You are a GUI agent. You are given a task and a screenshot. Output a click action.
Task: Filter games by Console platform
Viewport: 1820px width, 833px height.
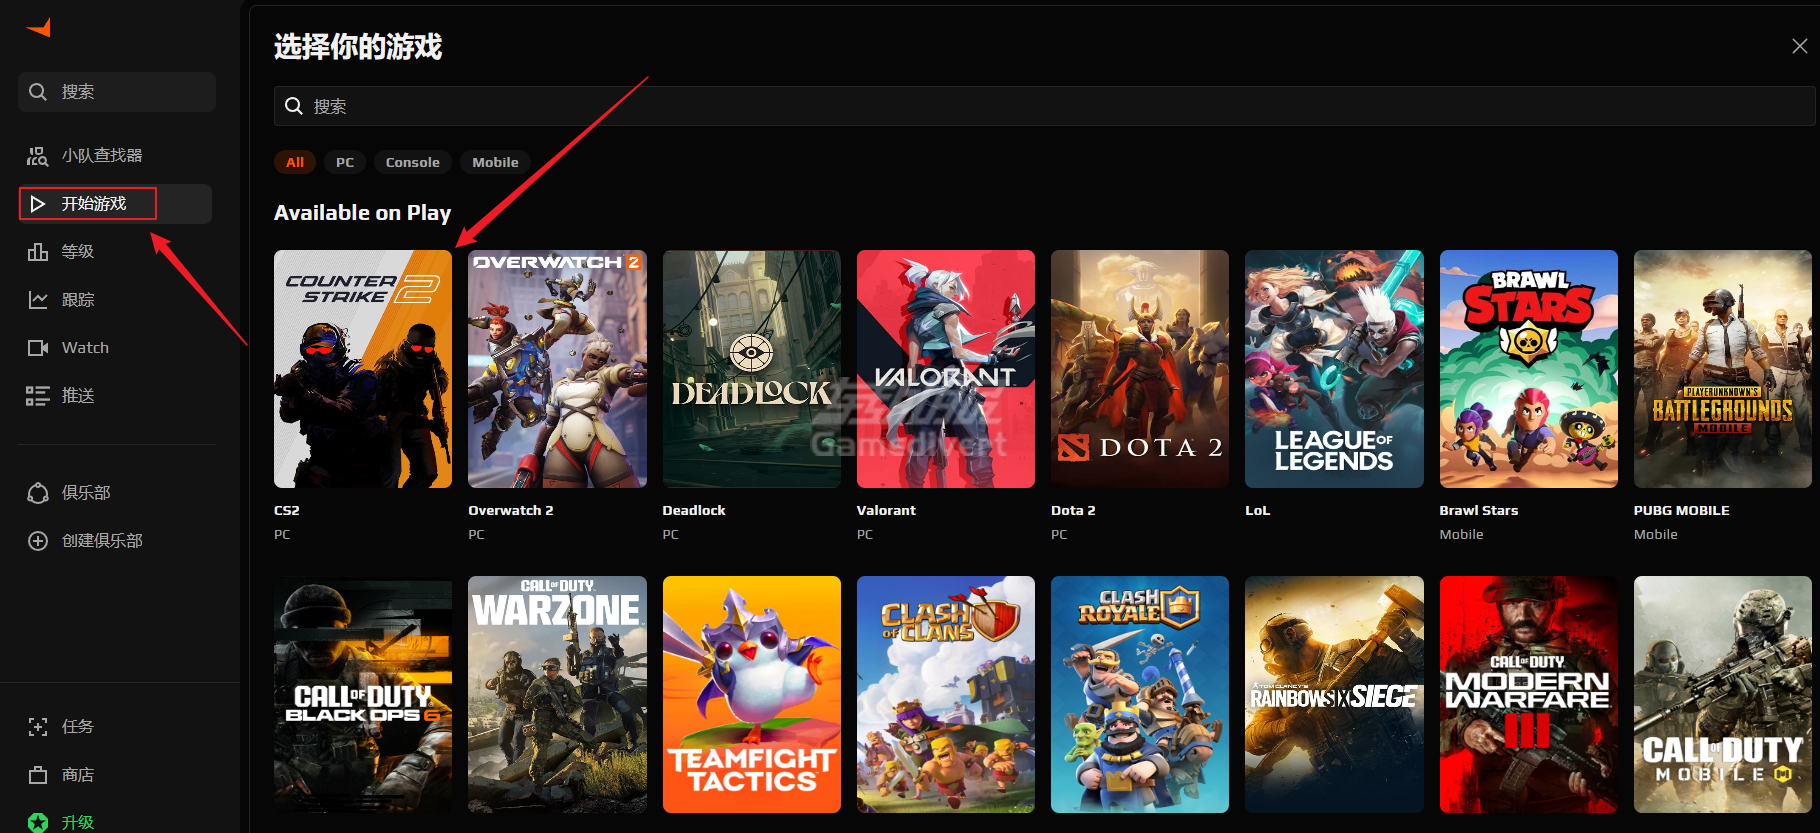tap(412, 162)
